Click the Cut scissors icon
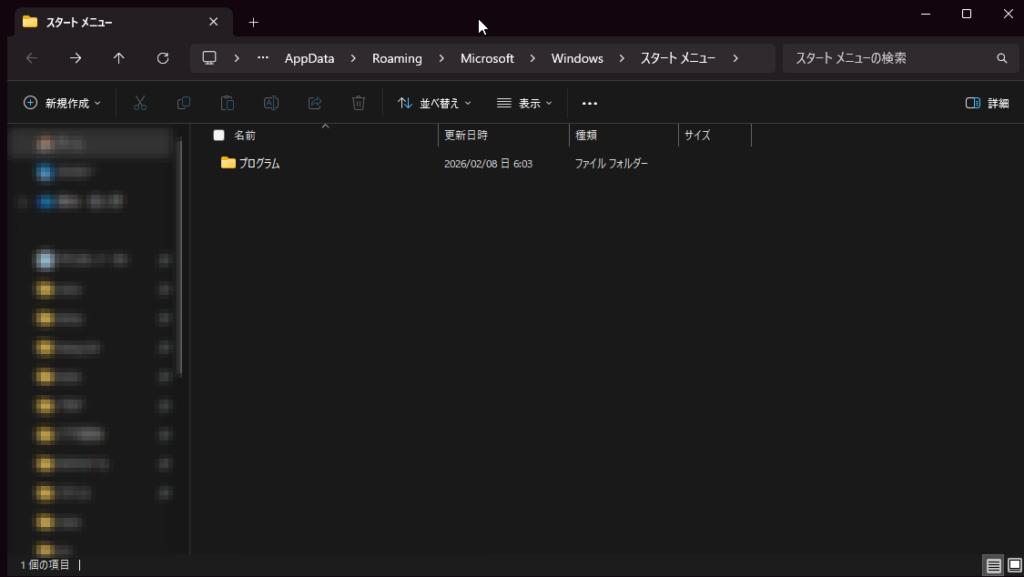 140,103
